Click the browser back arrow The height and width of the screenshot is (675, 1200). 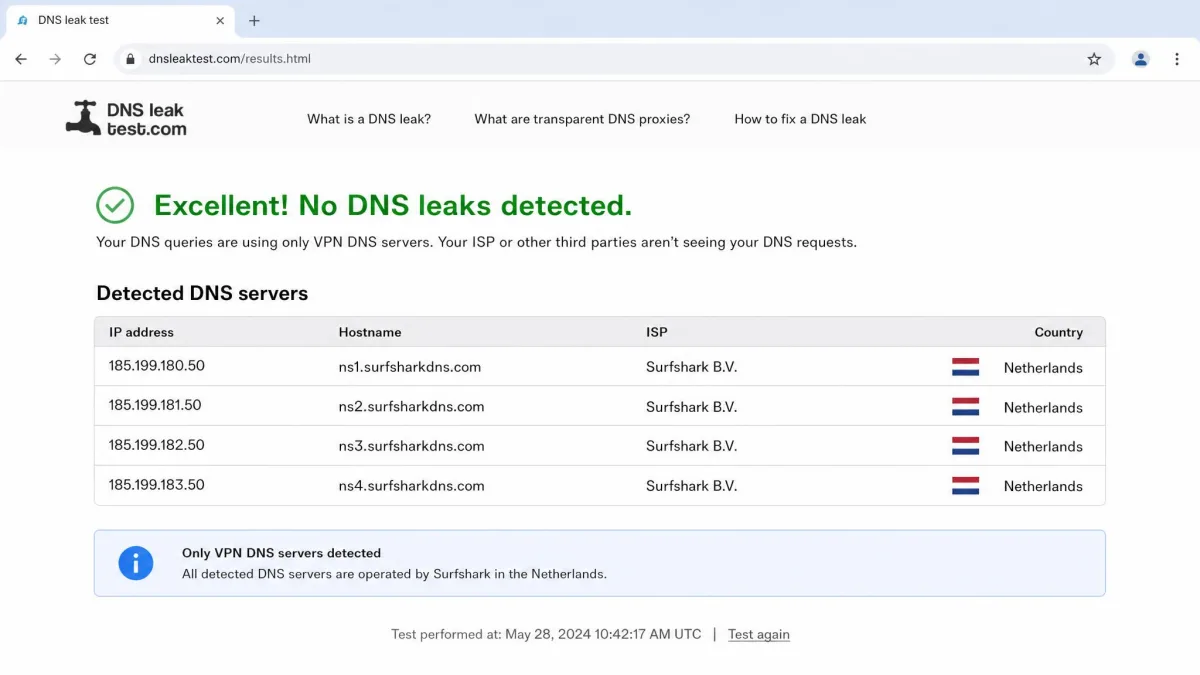pos(21,59)
